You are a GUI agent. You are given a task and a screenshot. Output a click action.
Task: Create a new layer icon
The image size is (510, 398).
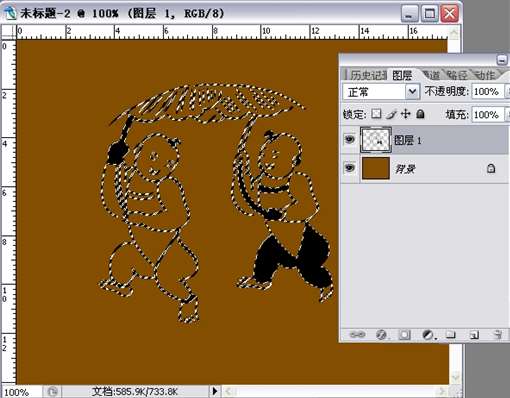click(x=474, y=334)
